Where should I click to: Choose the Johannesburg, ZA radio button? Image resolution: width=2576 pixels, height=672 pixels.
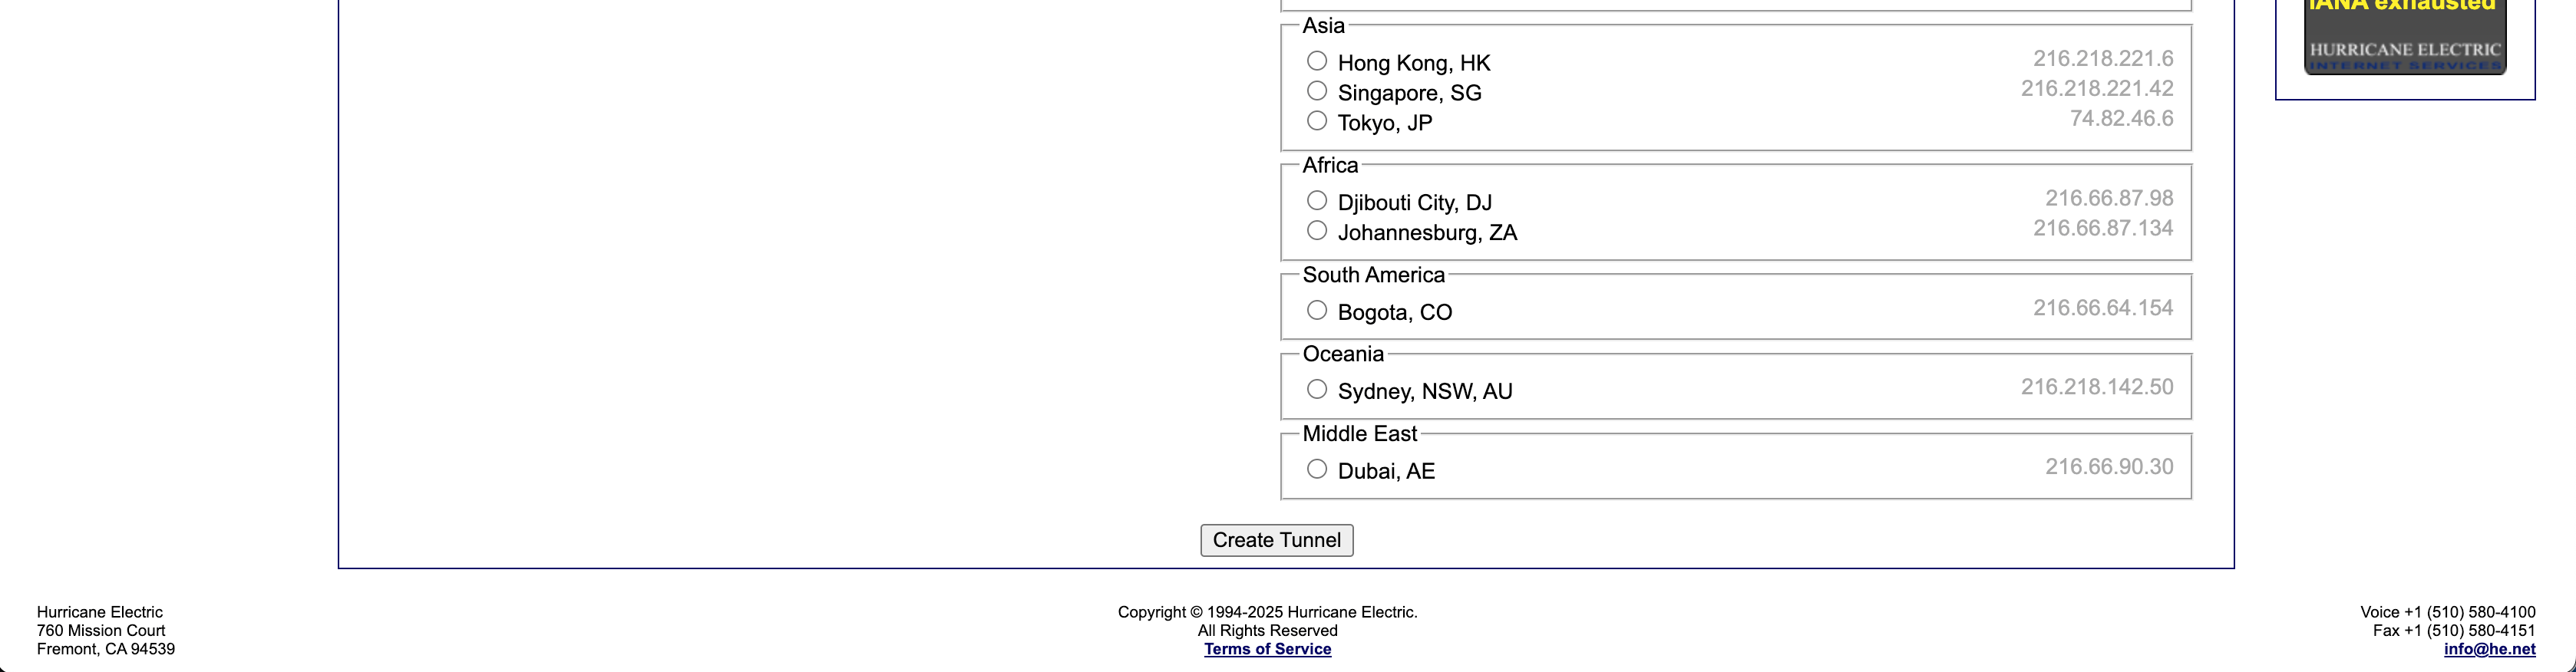pos(1317,231)
